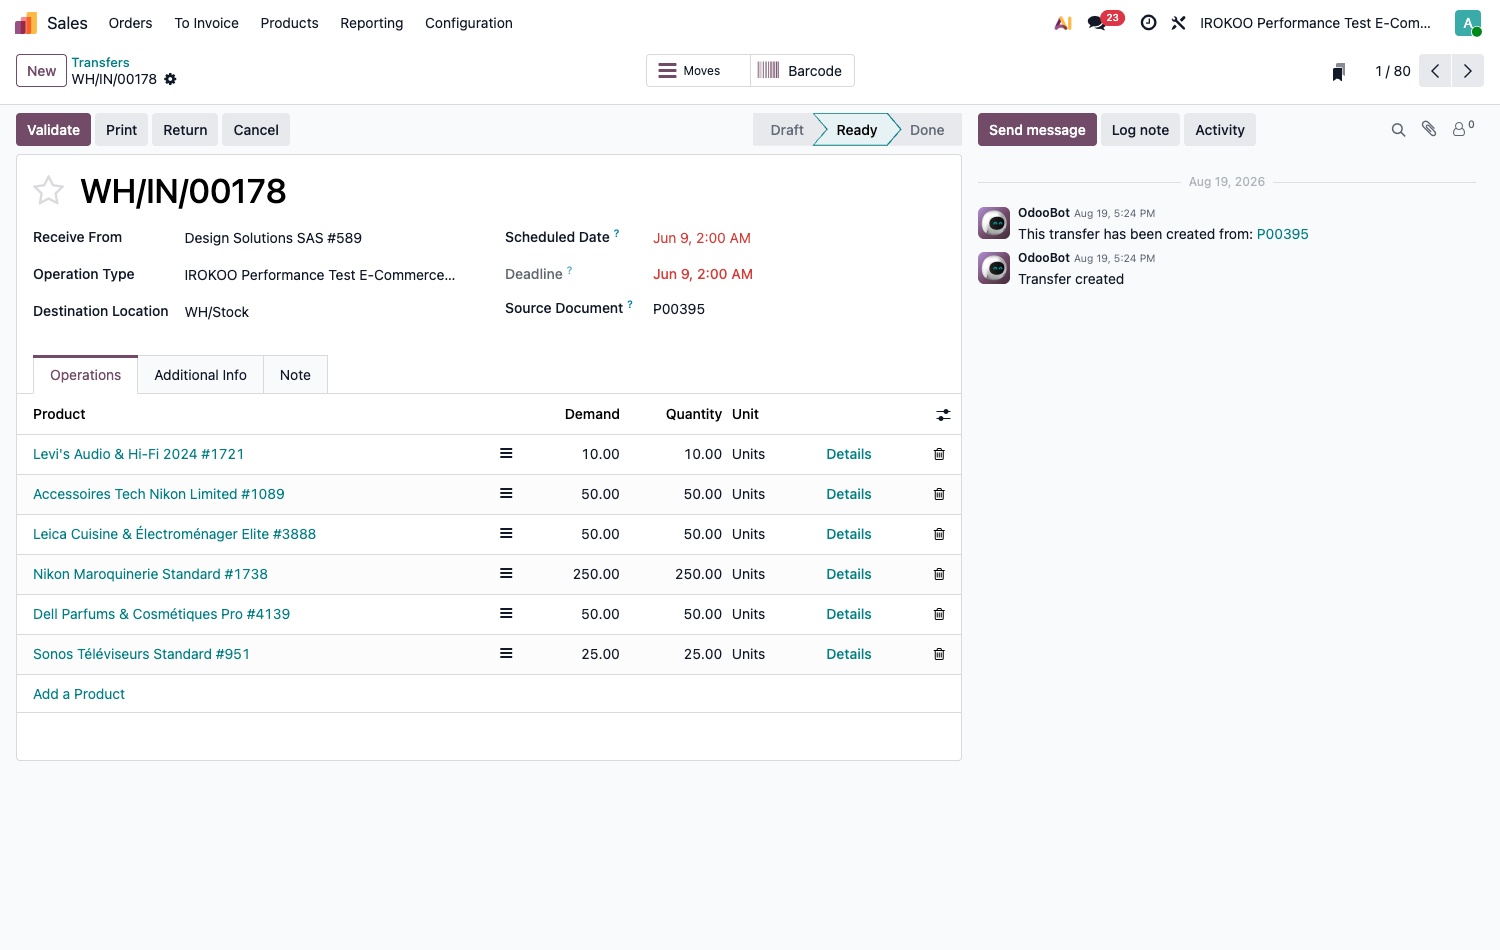Open move details icon for Dell Parfums row

(x=506, y=613)
